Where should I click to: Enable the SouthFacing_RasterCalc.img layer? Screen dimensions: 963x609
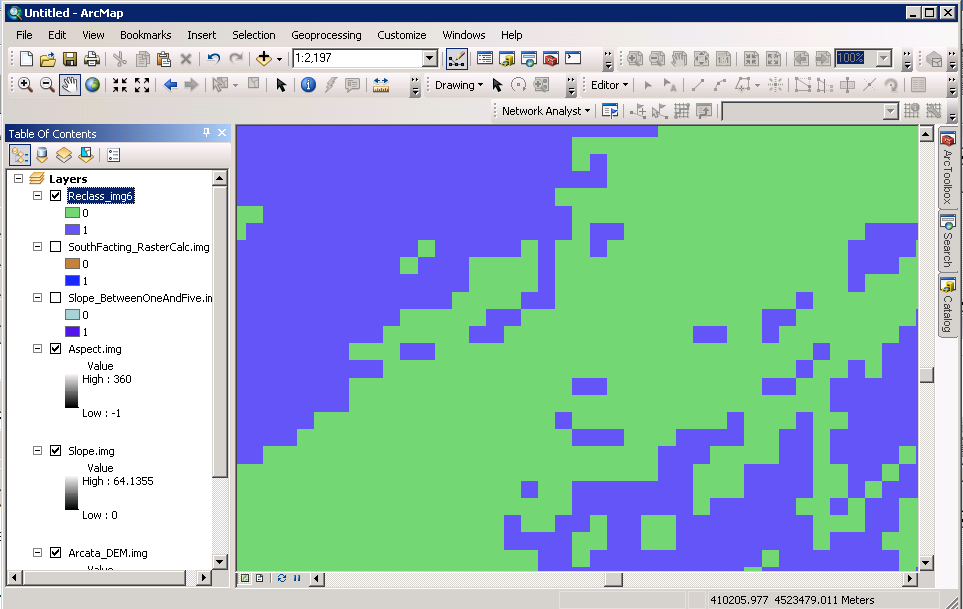click(x=56, y=247)
